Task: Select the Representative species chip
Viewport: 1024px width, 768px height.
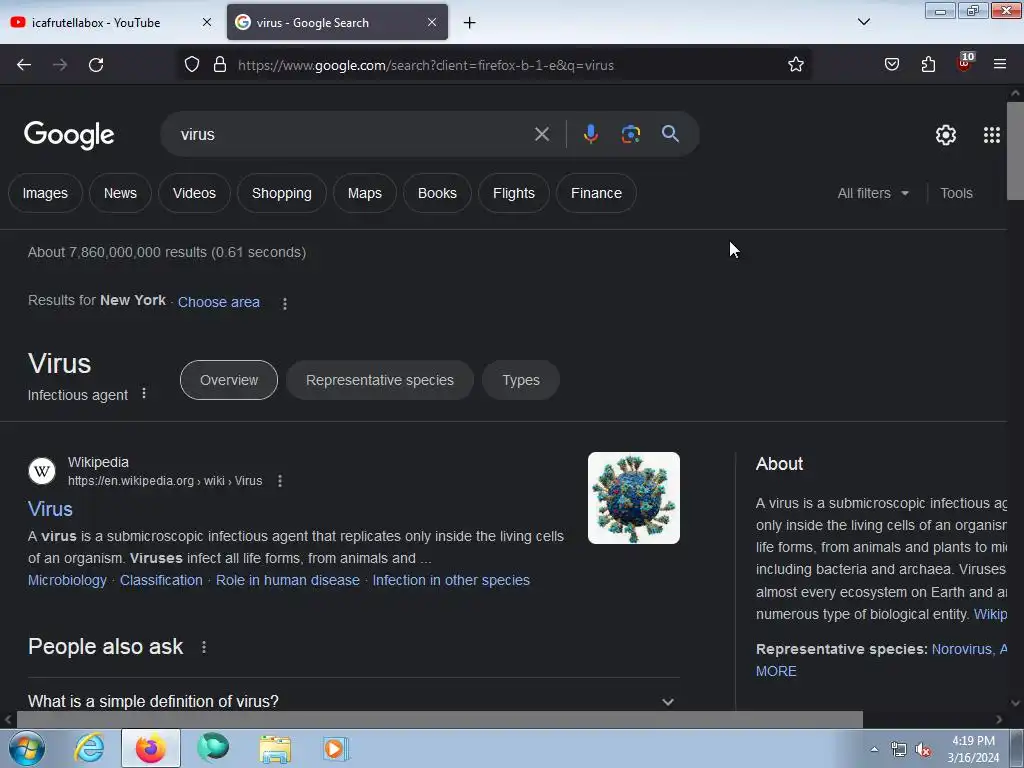Action: (379, 380)
